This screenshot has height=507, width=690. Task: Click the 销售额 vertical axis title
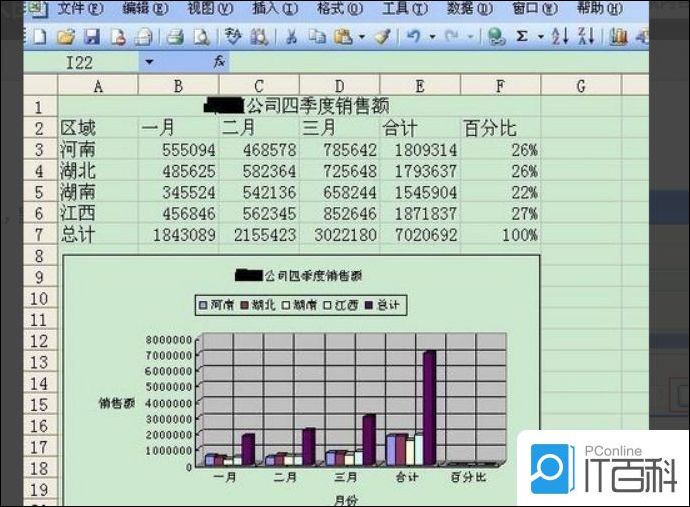(117, 403)
